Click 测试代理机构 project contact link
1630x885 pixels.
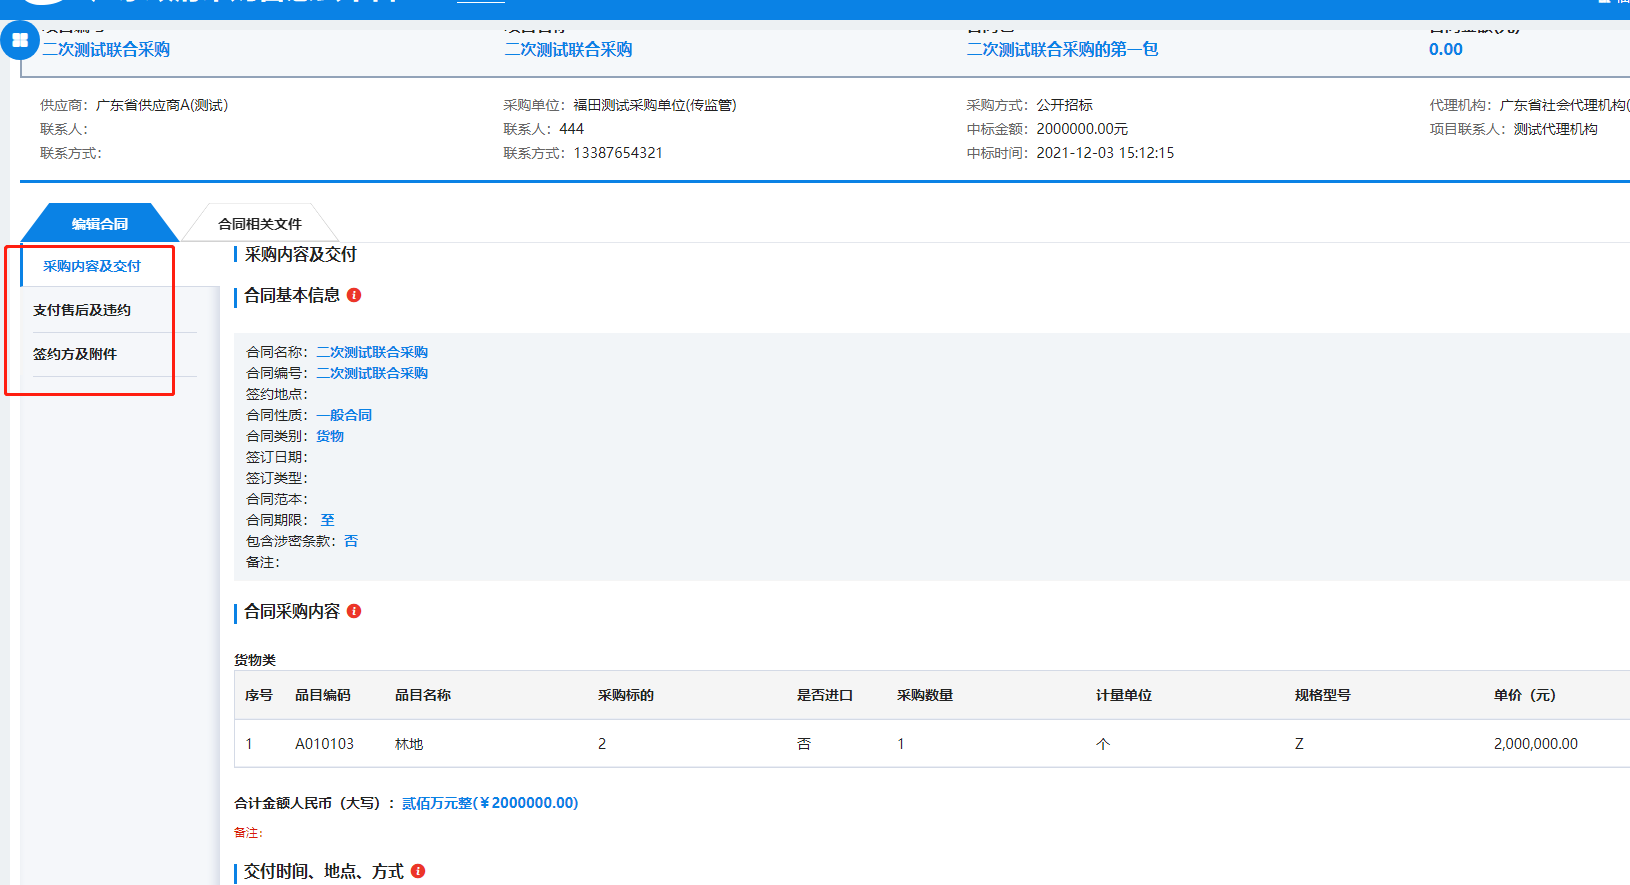(1555, 129)
